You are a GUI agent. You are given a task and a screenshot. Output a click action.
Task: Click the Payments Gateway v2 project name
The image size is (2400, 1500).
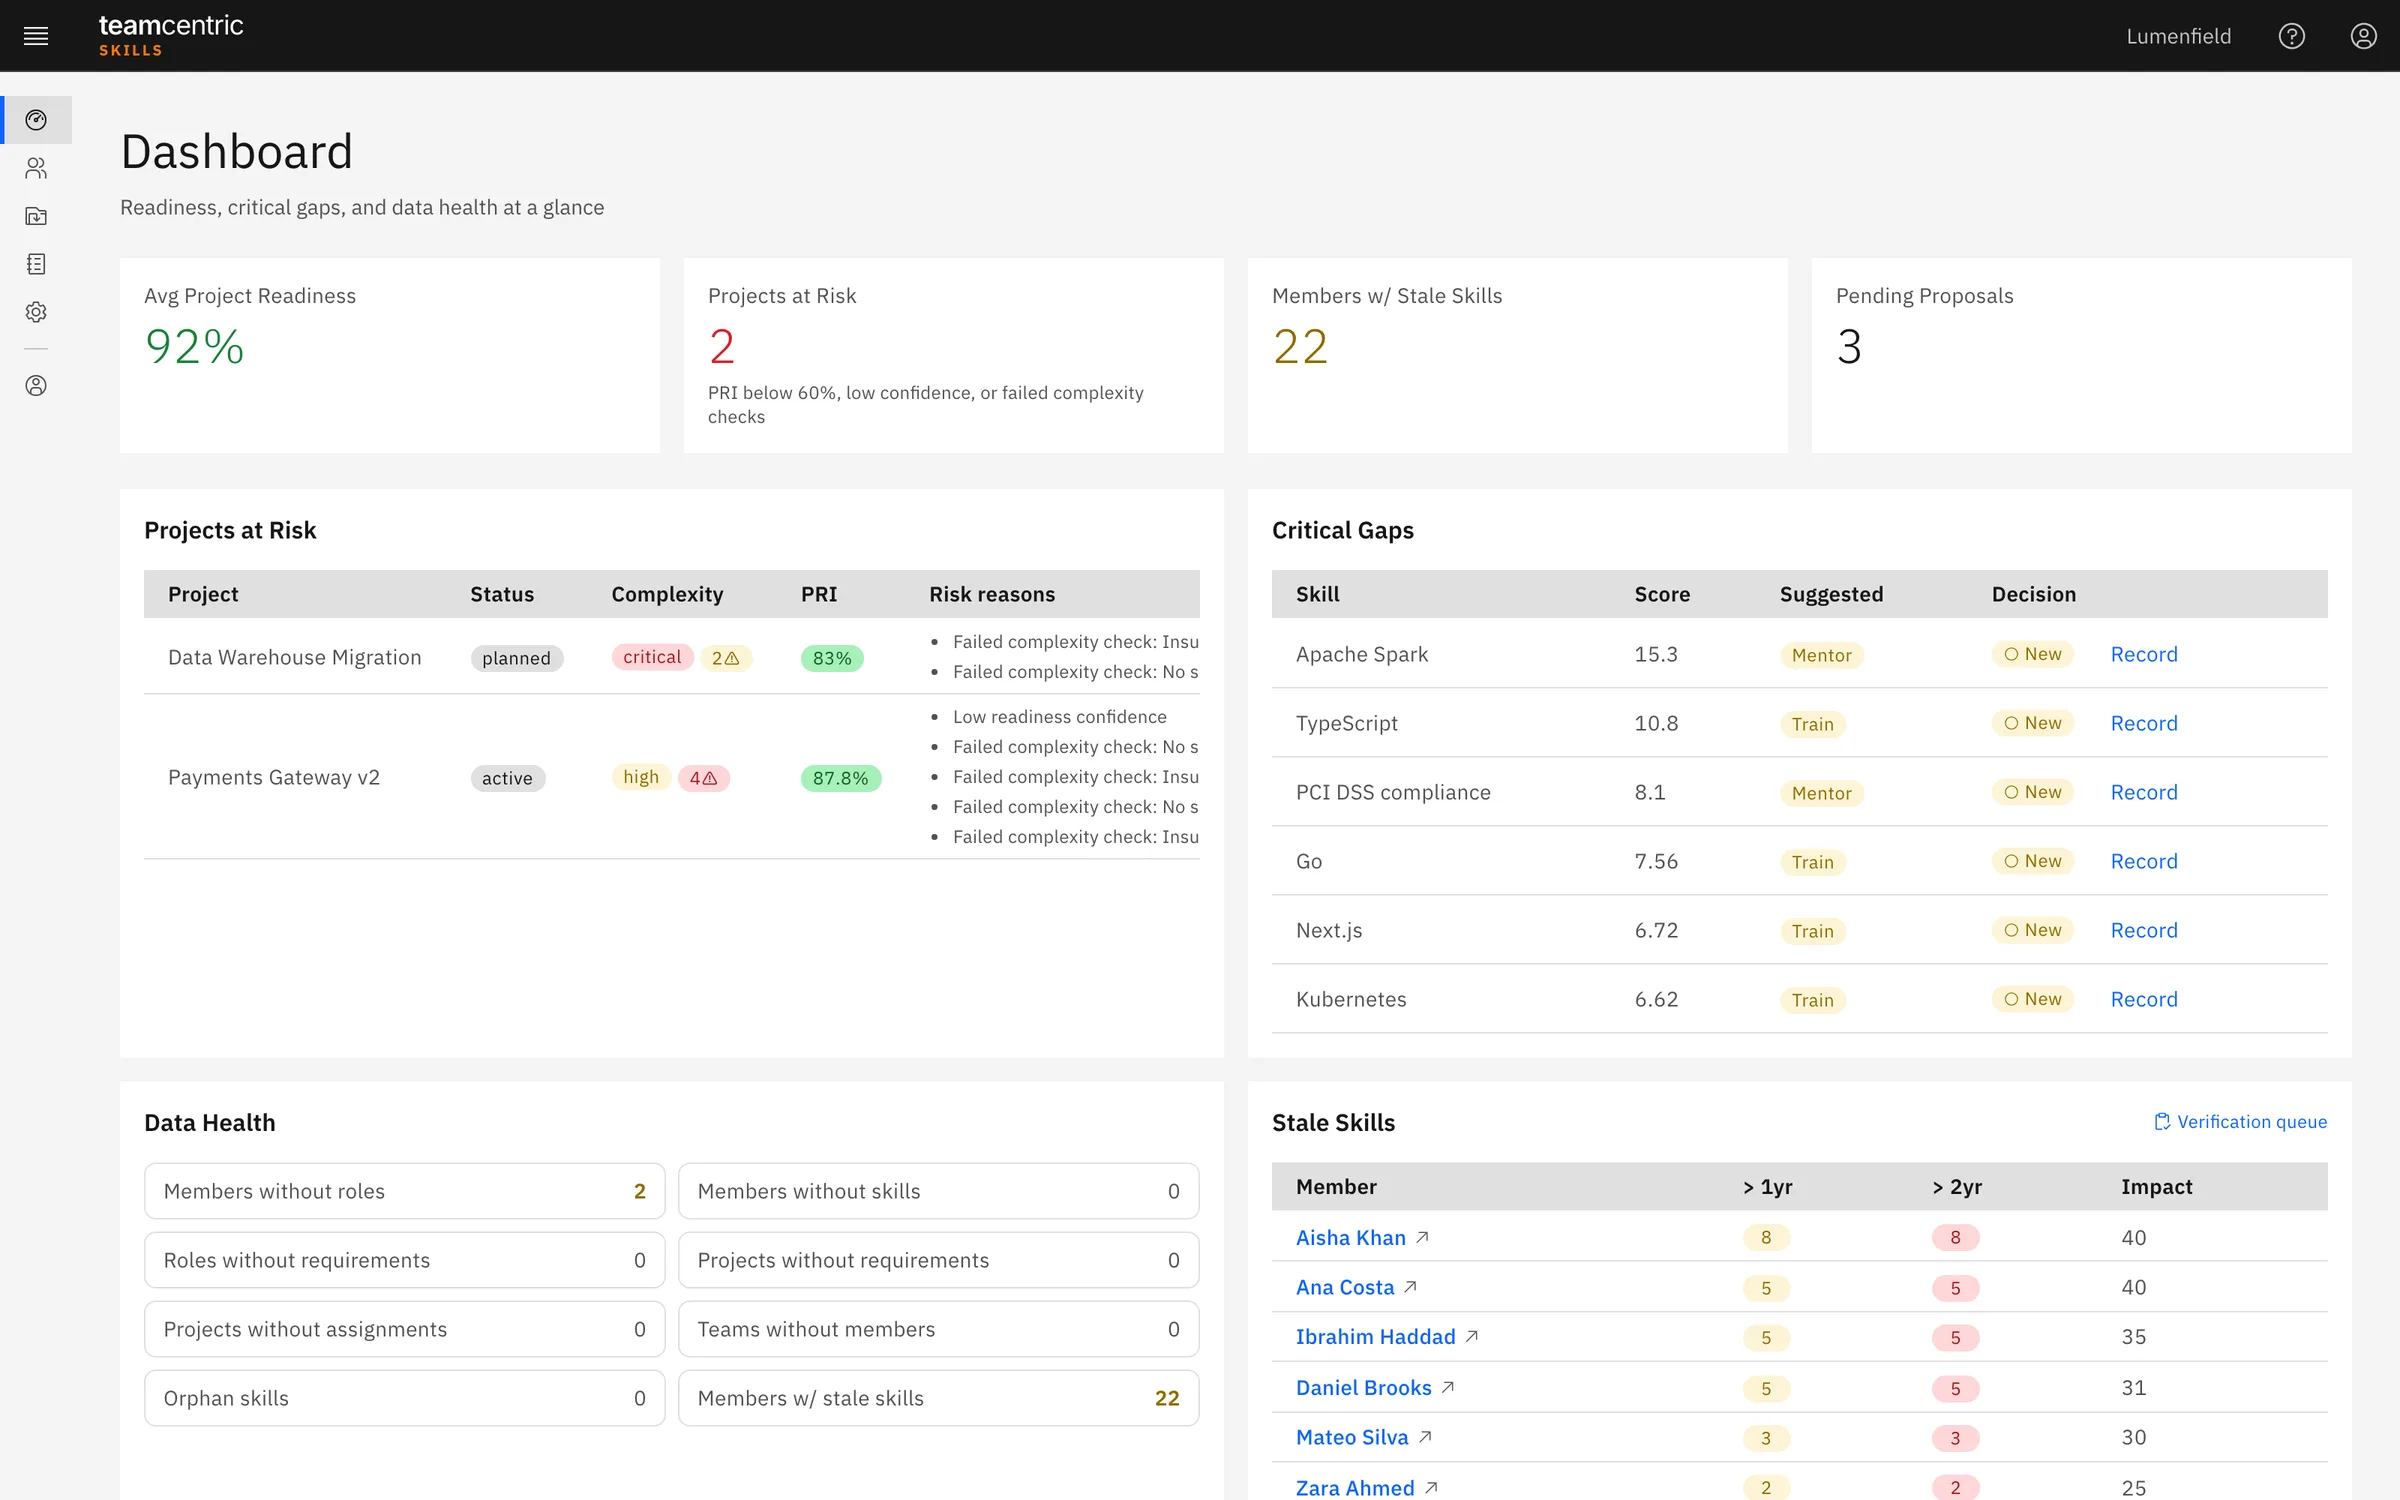274,777
